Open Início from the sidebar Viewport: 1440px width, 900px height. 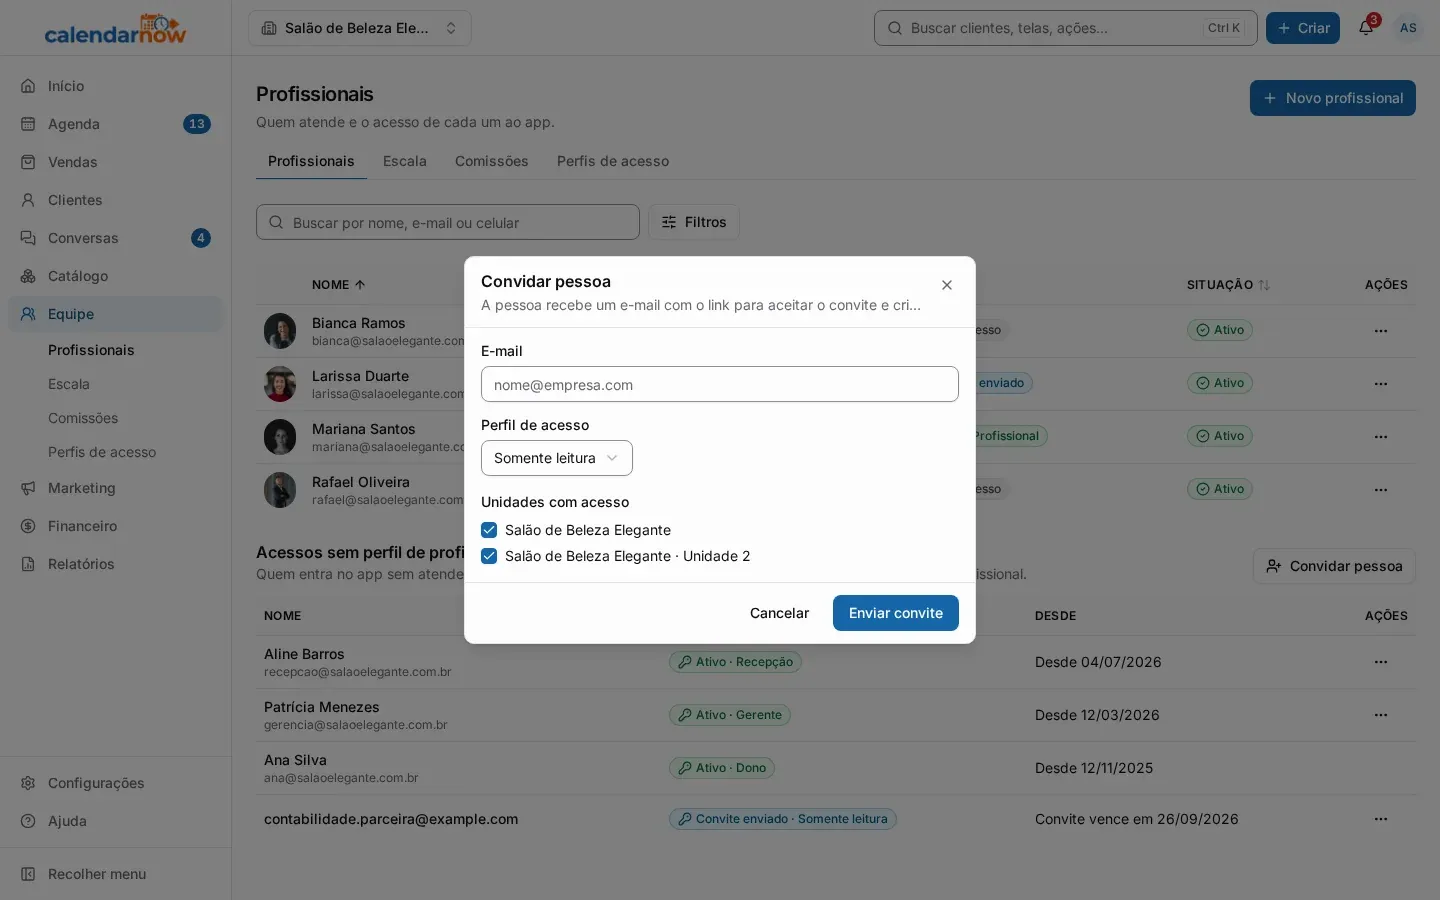(x=116, y=86)
